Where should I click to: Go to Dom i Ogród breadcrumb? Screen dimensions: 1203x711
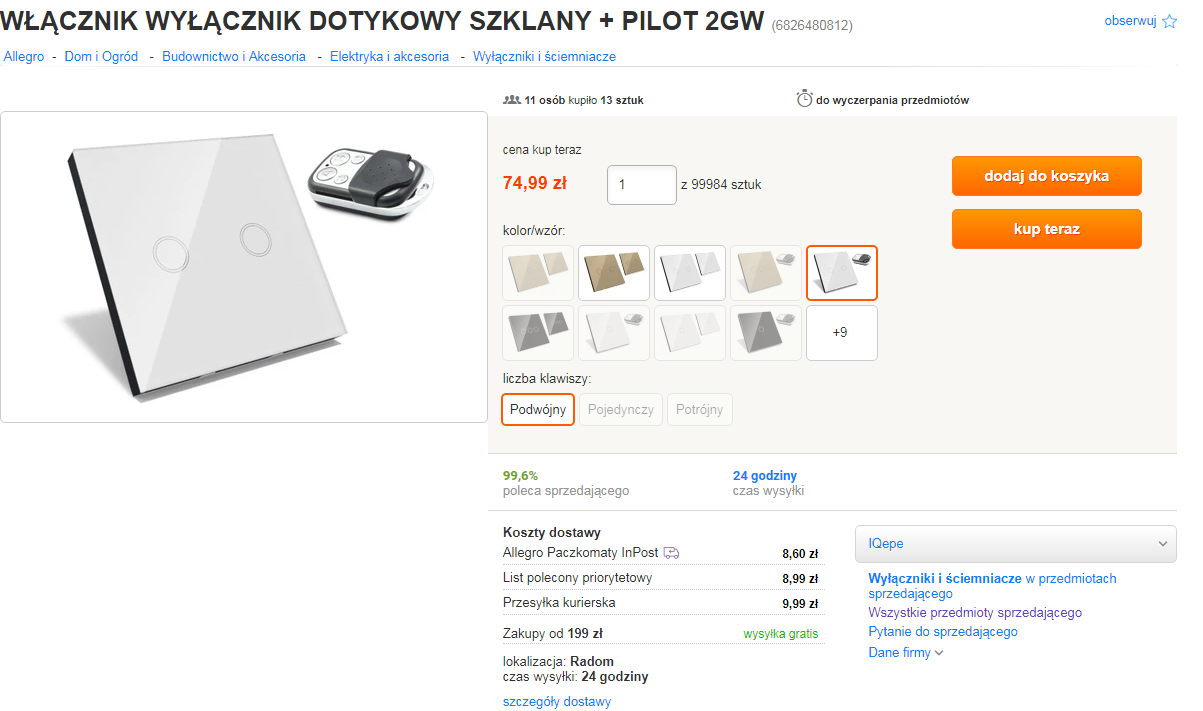101,57
